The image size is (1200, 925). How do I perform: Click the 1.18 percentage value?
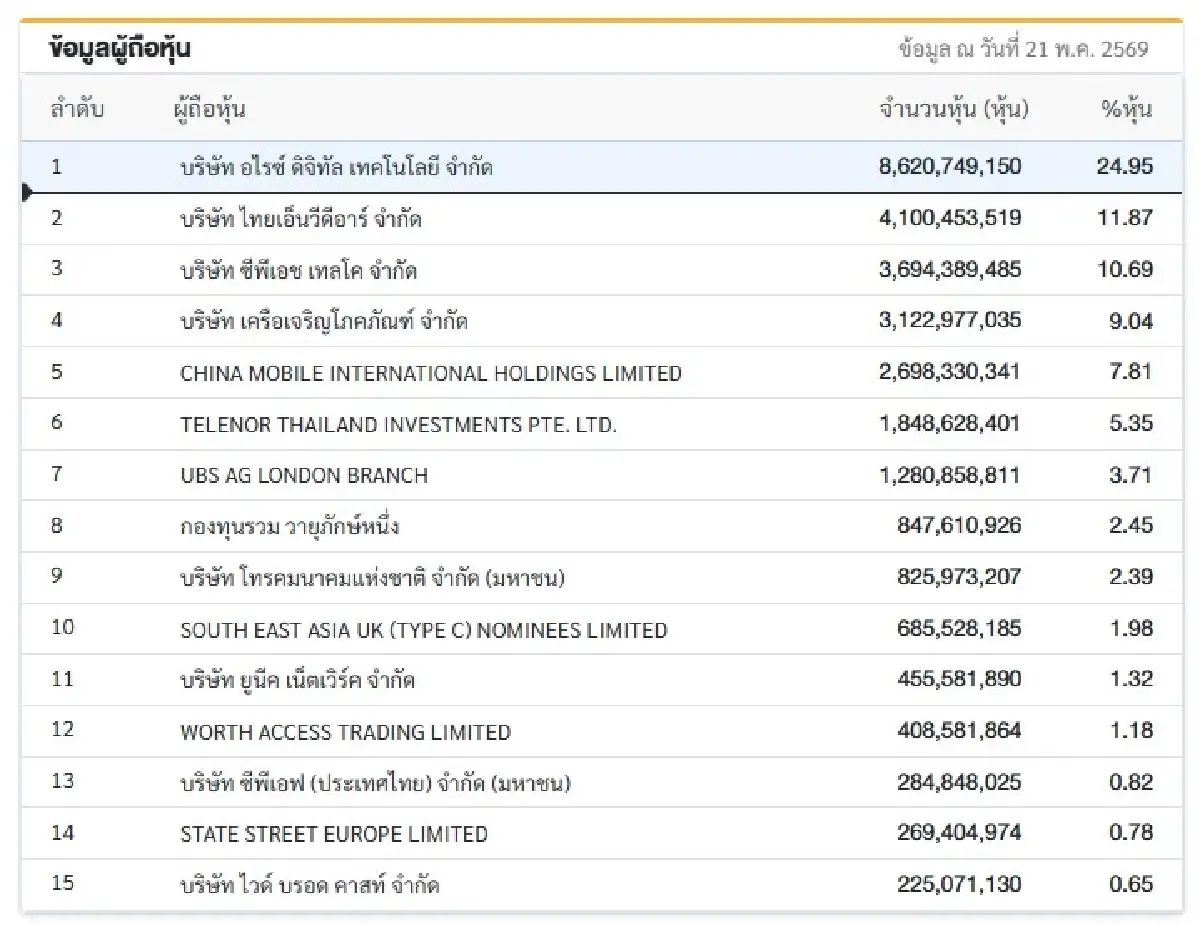click(x=1131, y=731)
